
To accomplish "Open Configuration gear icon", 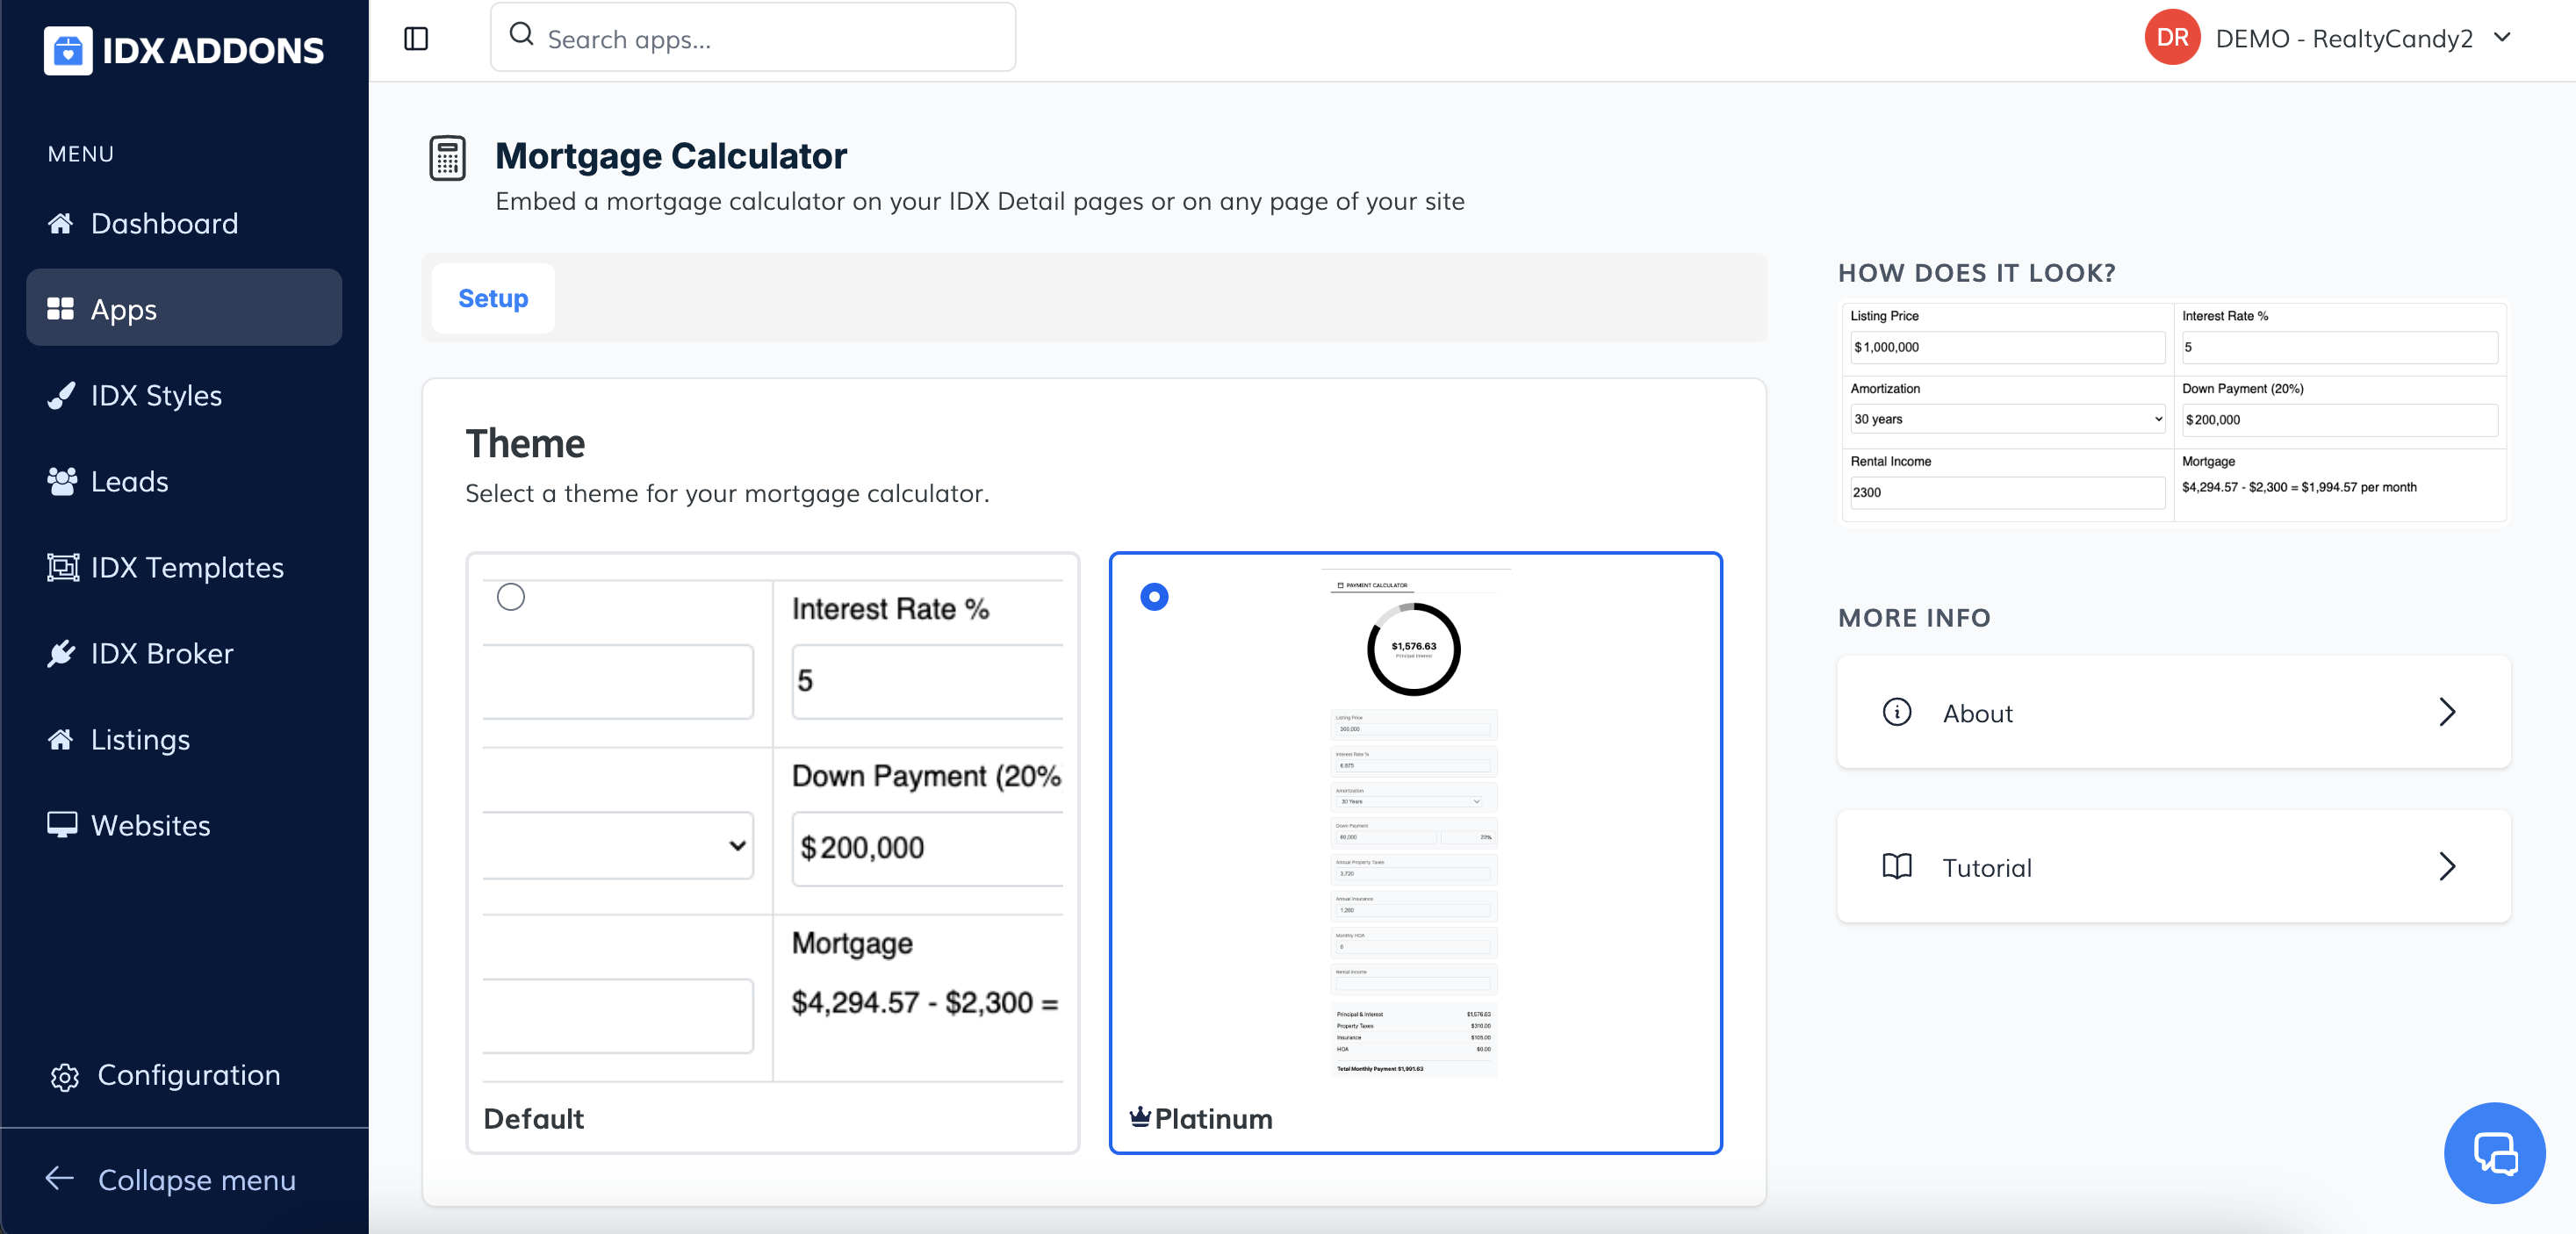I will point(65,1076).
